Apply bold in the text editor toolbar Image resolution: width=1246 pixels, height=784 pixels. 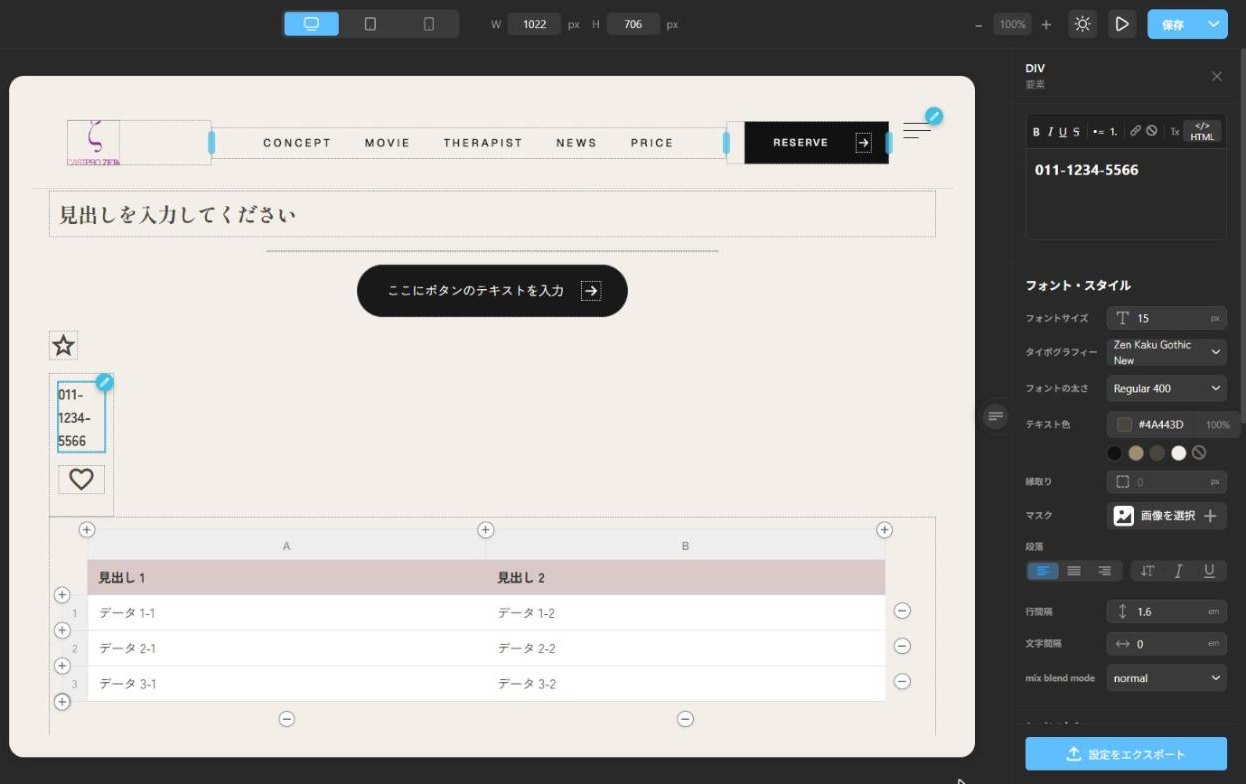tap(1036, 132)
